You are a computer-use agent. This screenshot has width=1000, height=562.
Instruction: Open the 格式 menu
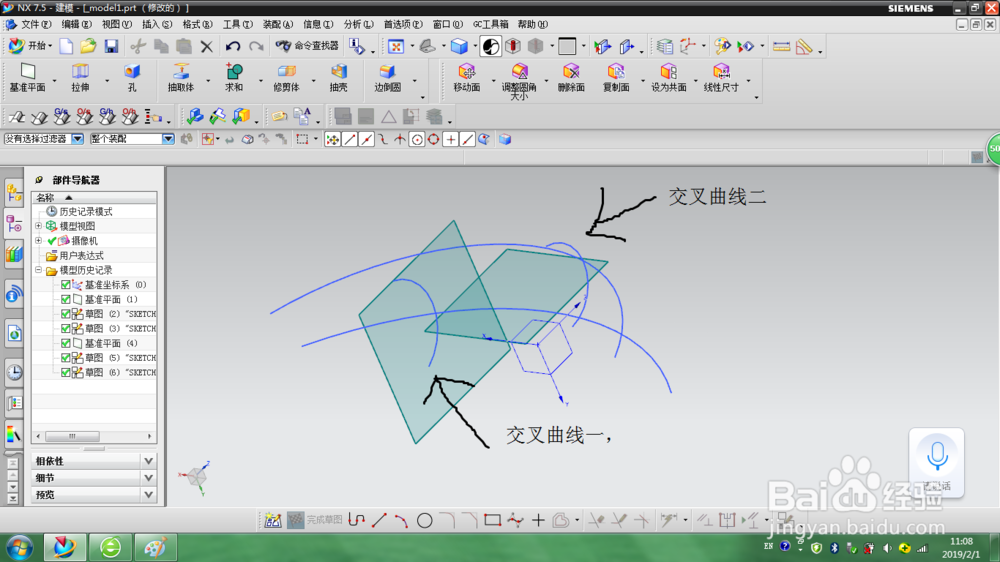(x=197, y=24)
